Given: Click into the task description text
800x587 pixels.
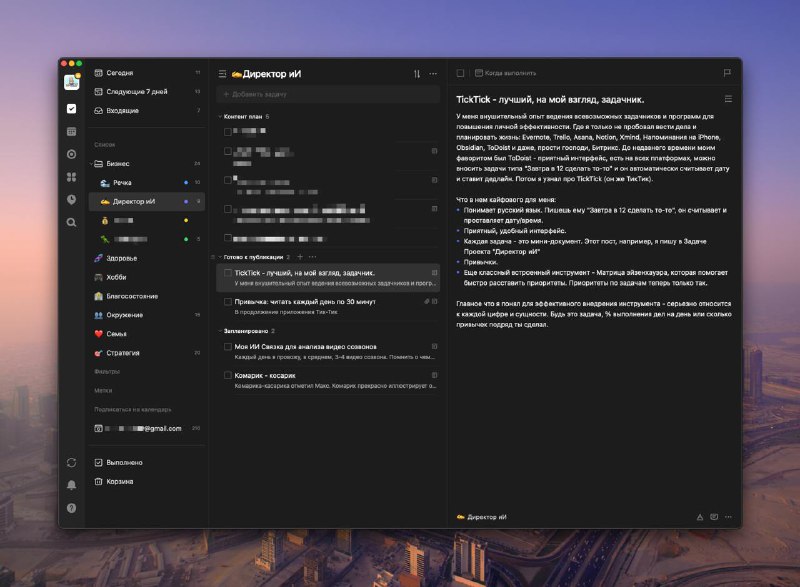Looking at the screenshot, I should (593, 220).
